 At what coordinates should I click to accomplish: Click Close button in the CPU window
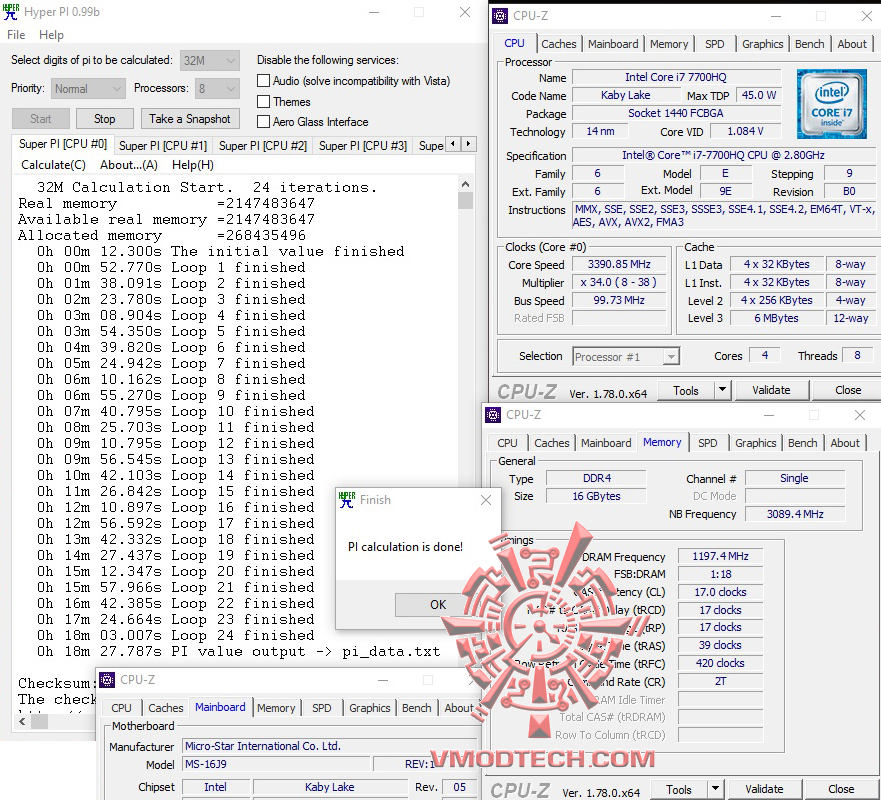(x=847, y=390)
